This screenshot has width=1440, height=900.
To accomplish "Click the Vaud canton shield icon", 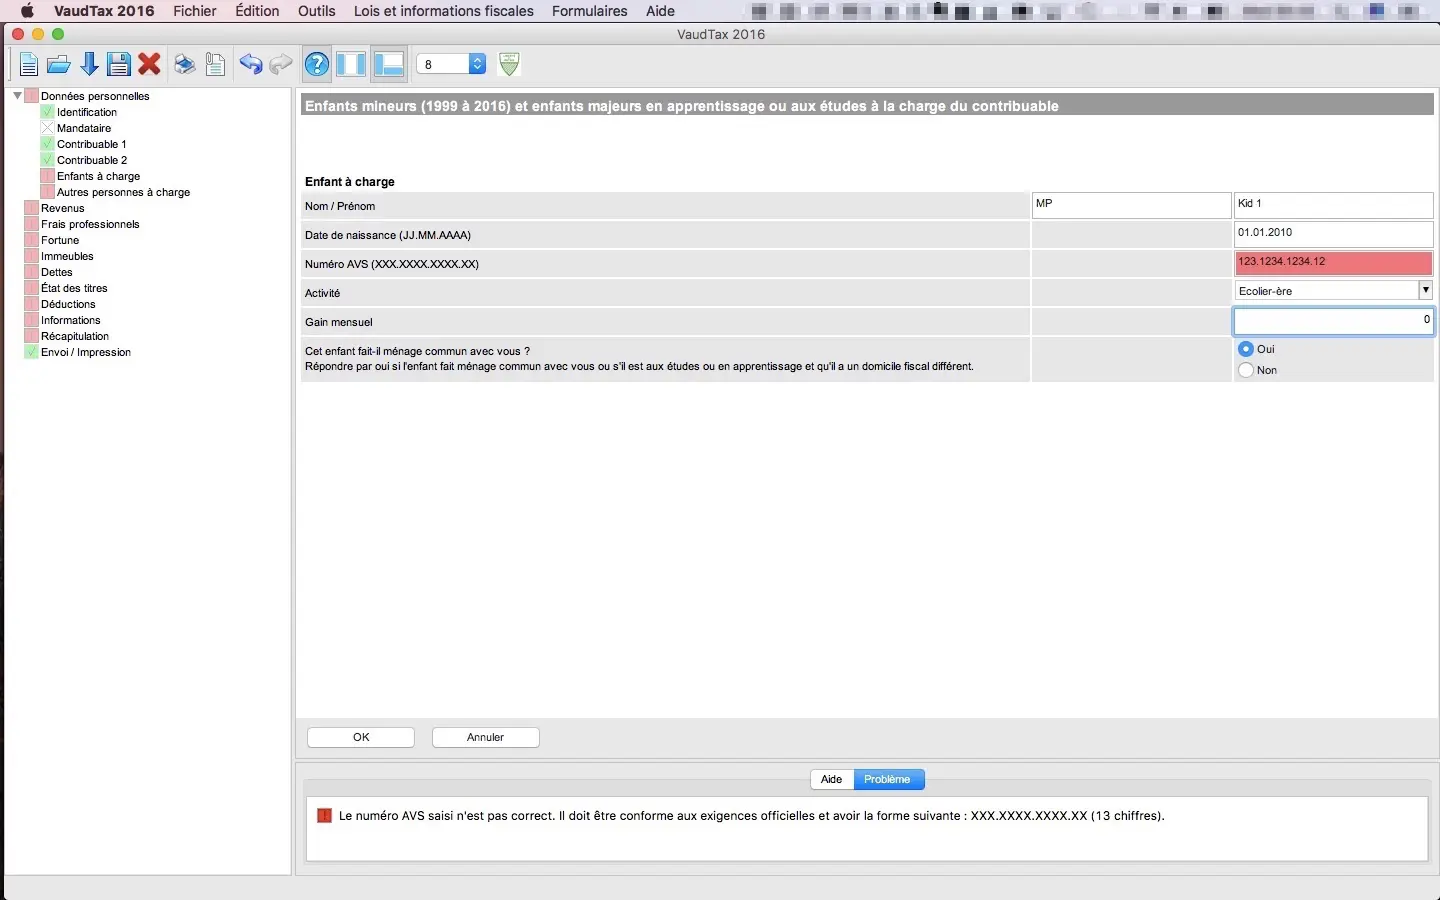I will (509, 64).
